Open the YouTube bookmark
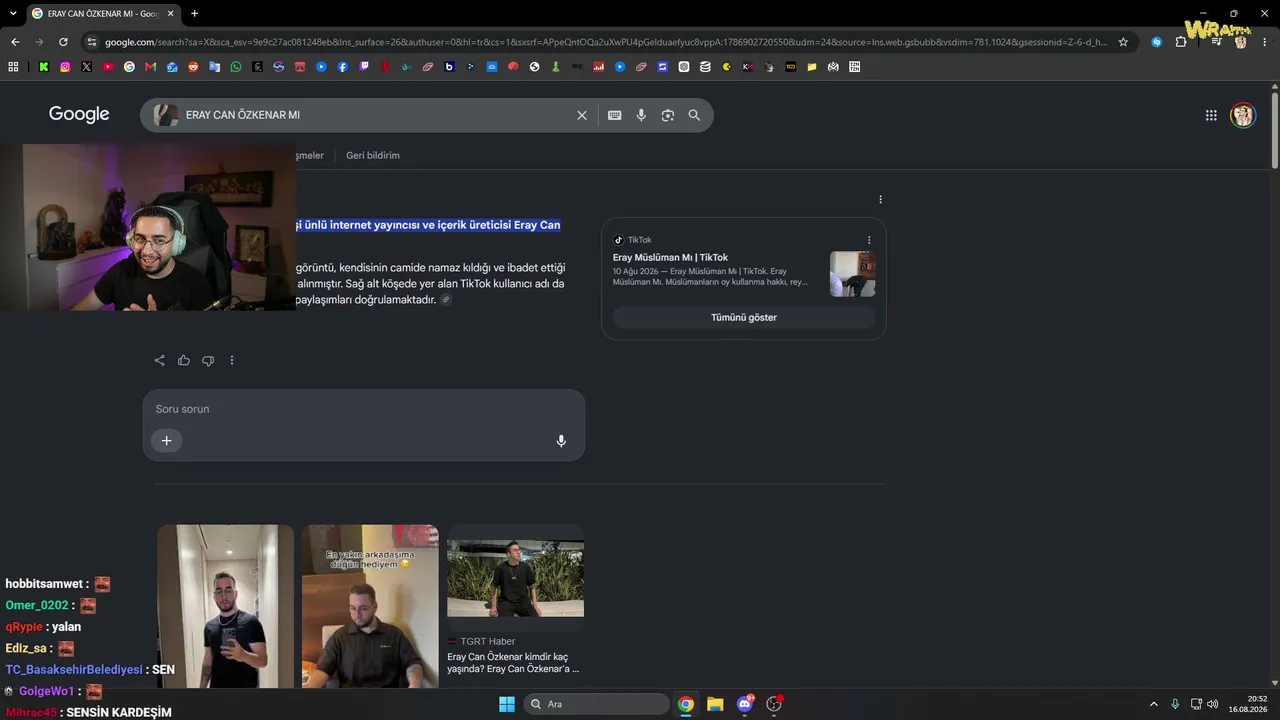The width and height of the screenshot is (1280, 720). [x=108, y=67]
